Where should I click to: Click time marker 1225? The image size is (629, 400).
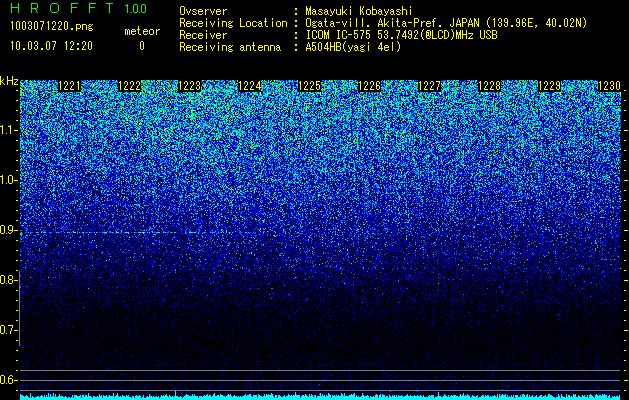[310, 86]
